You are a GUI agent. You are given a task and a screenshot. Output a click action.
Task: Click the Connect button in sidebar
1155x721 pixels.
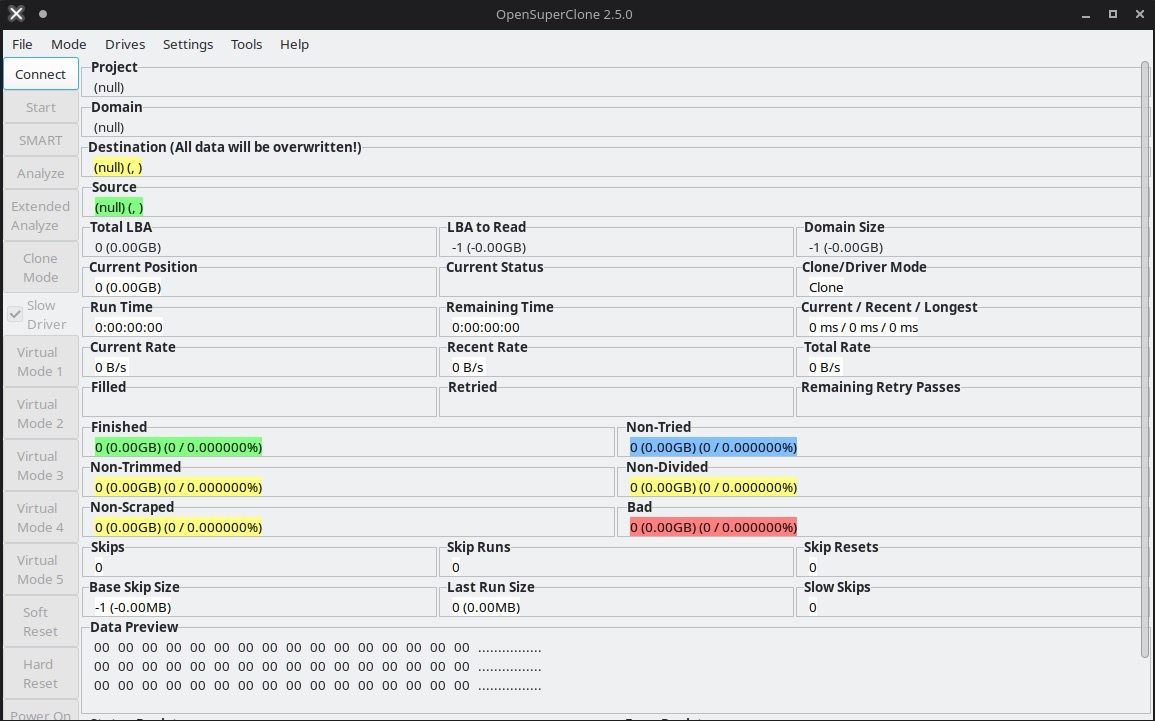(x=40, y=74)
